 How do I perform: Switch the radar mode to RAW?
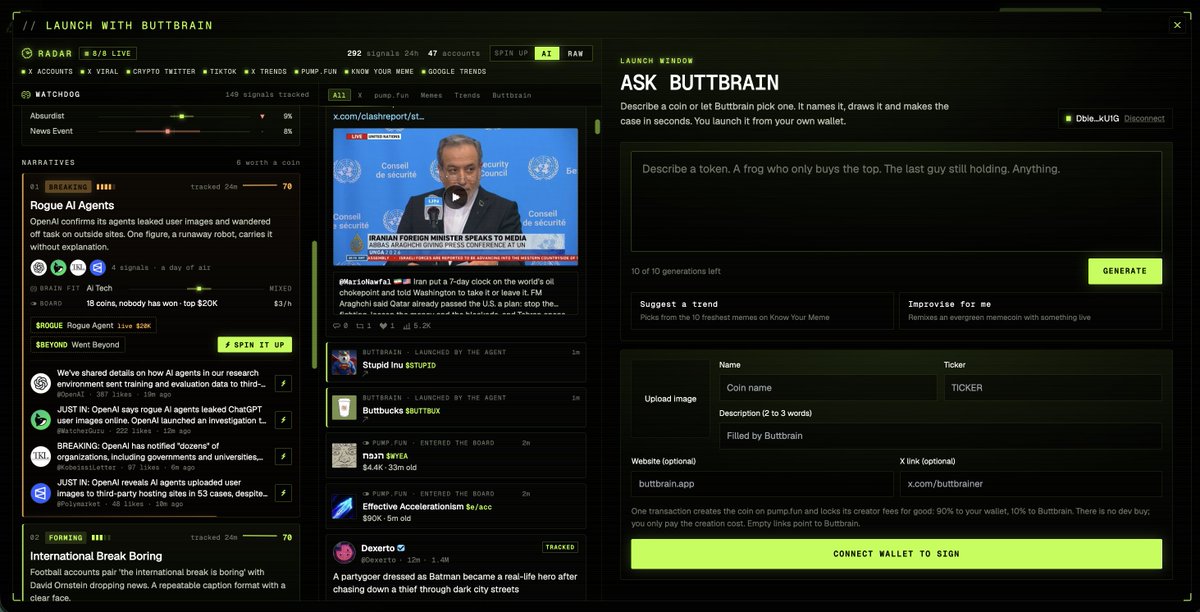[575, 53]
